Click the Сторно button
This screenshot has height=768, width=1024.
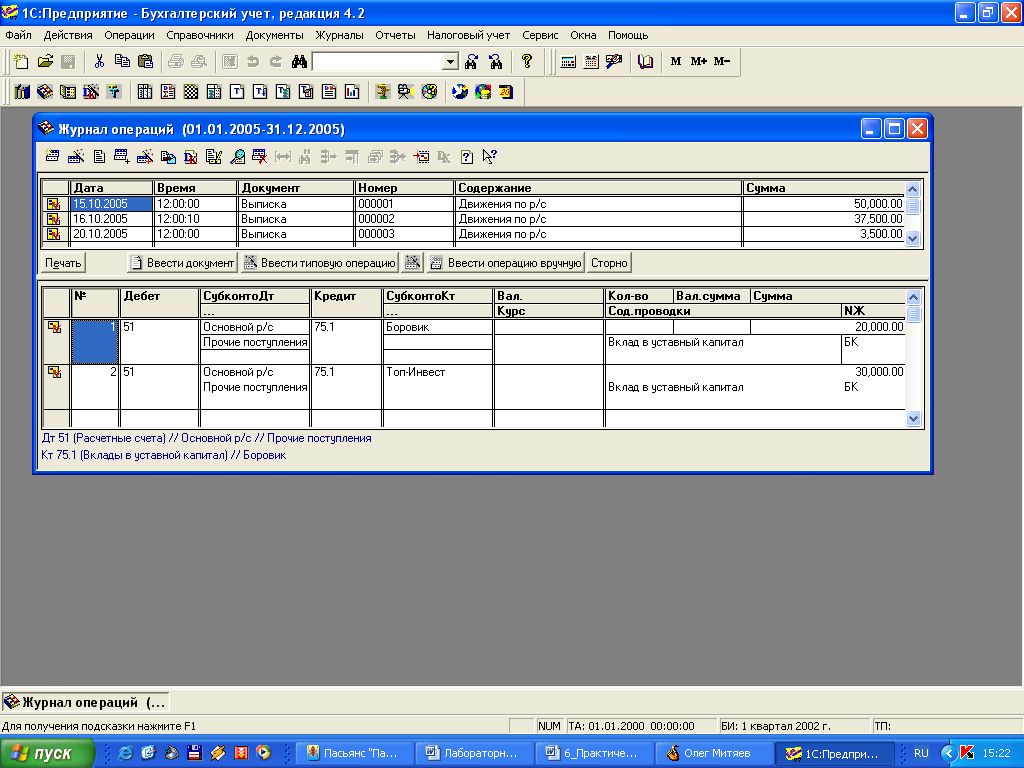609,263
